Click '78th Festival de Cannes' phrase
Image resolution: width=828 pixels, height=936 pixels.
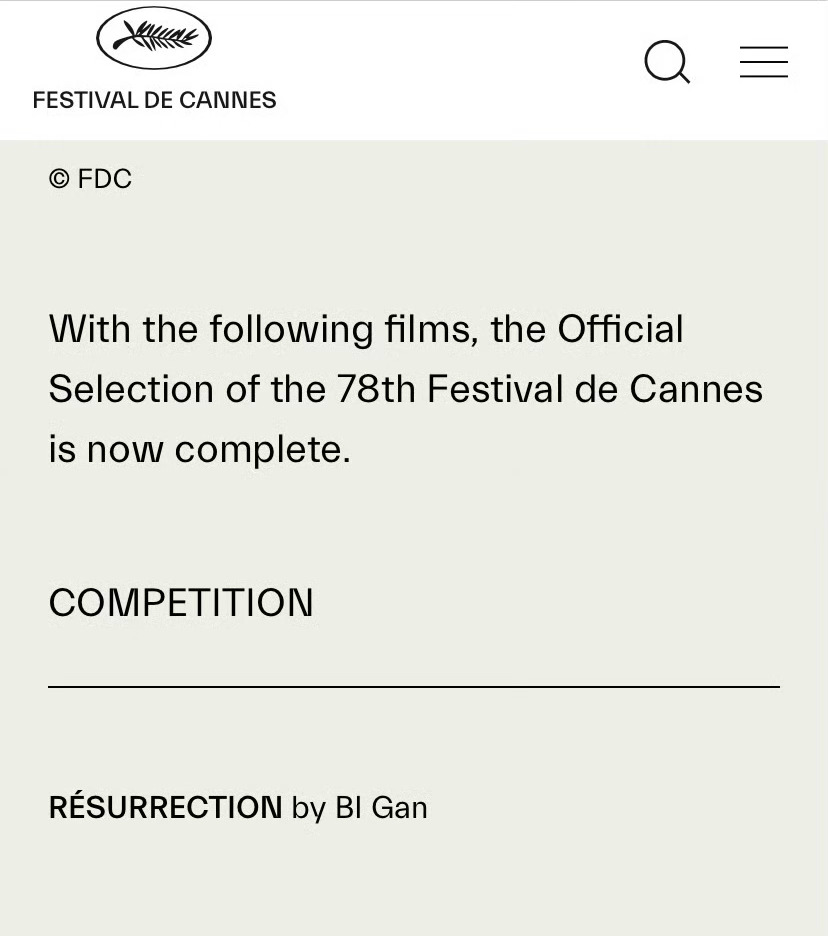pos(549,389)
